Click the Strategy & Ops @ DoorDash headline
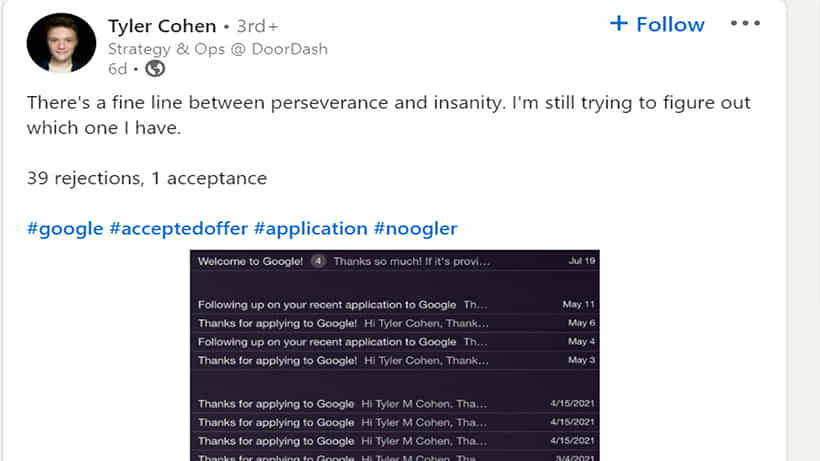This screenshot has width=820, height=461. [218, 49]
